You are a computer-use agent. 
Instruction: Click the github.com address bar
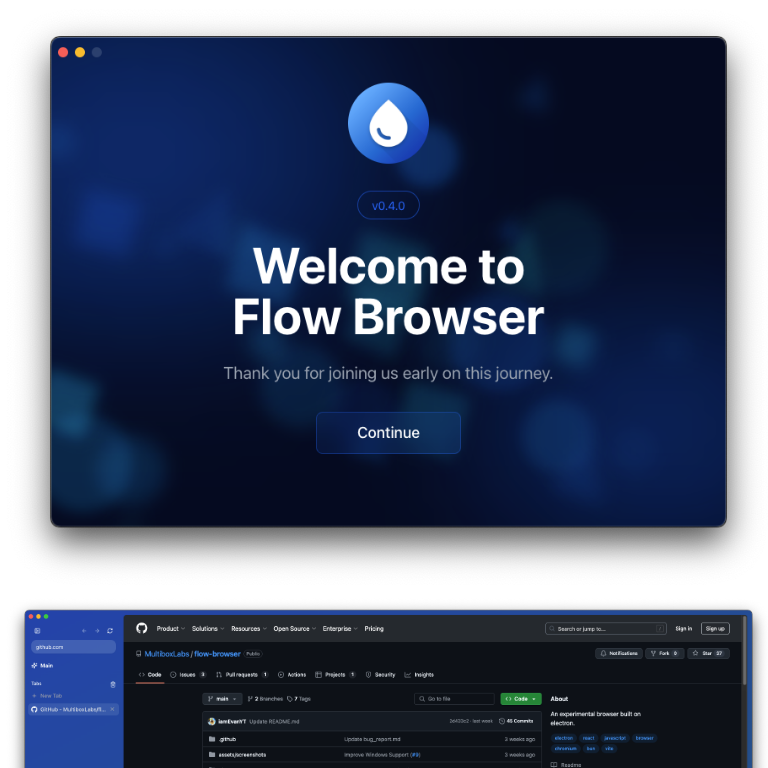[x=73, y=647]
